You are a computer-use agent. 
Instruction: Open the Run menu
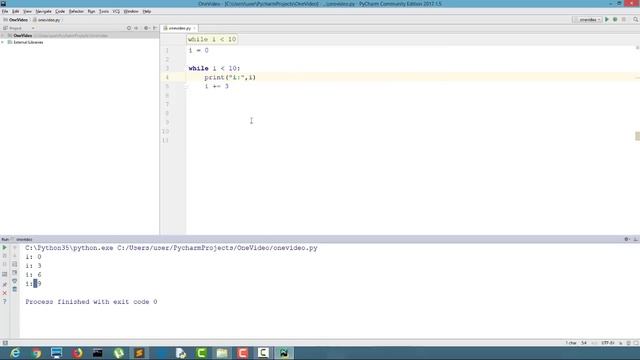(x=91, y=11)
